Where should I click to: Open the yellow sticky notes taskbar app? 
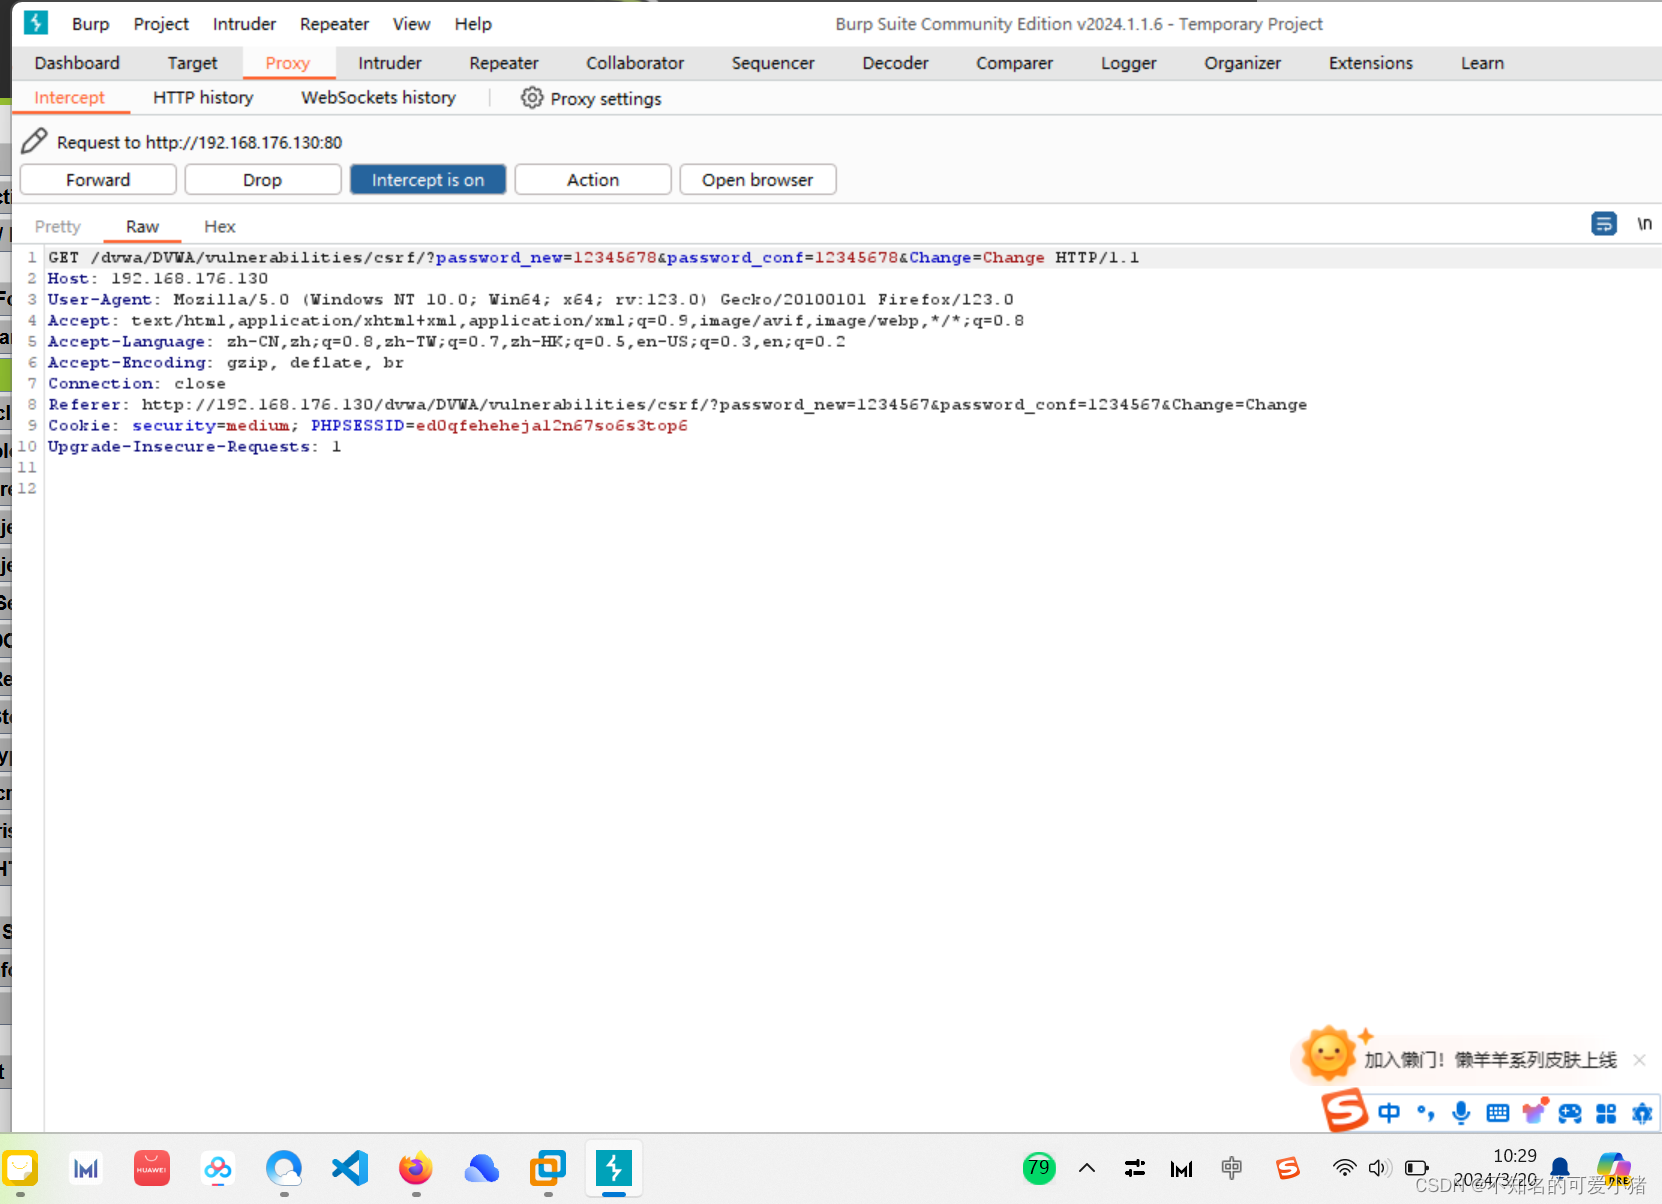coord(20,1167)
